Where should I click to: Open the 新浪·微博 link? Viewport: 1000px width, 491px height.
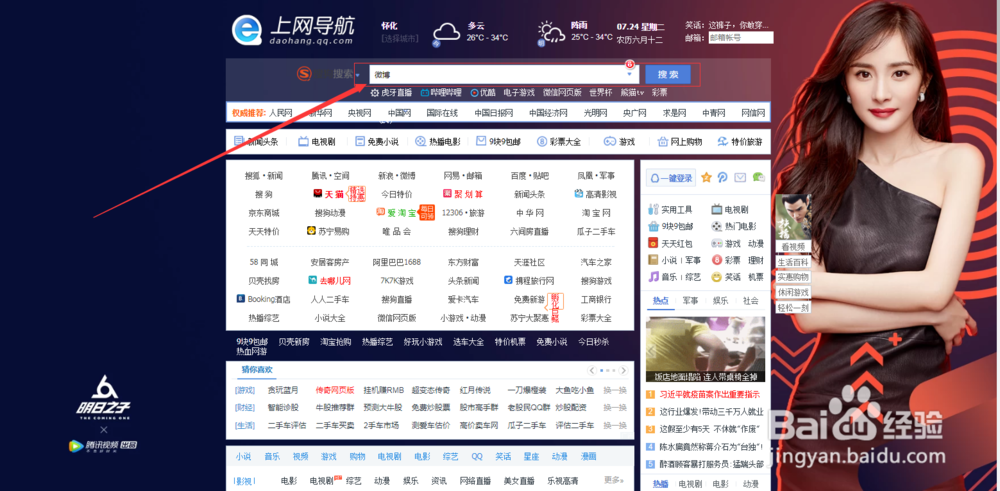pos(396,176)
